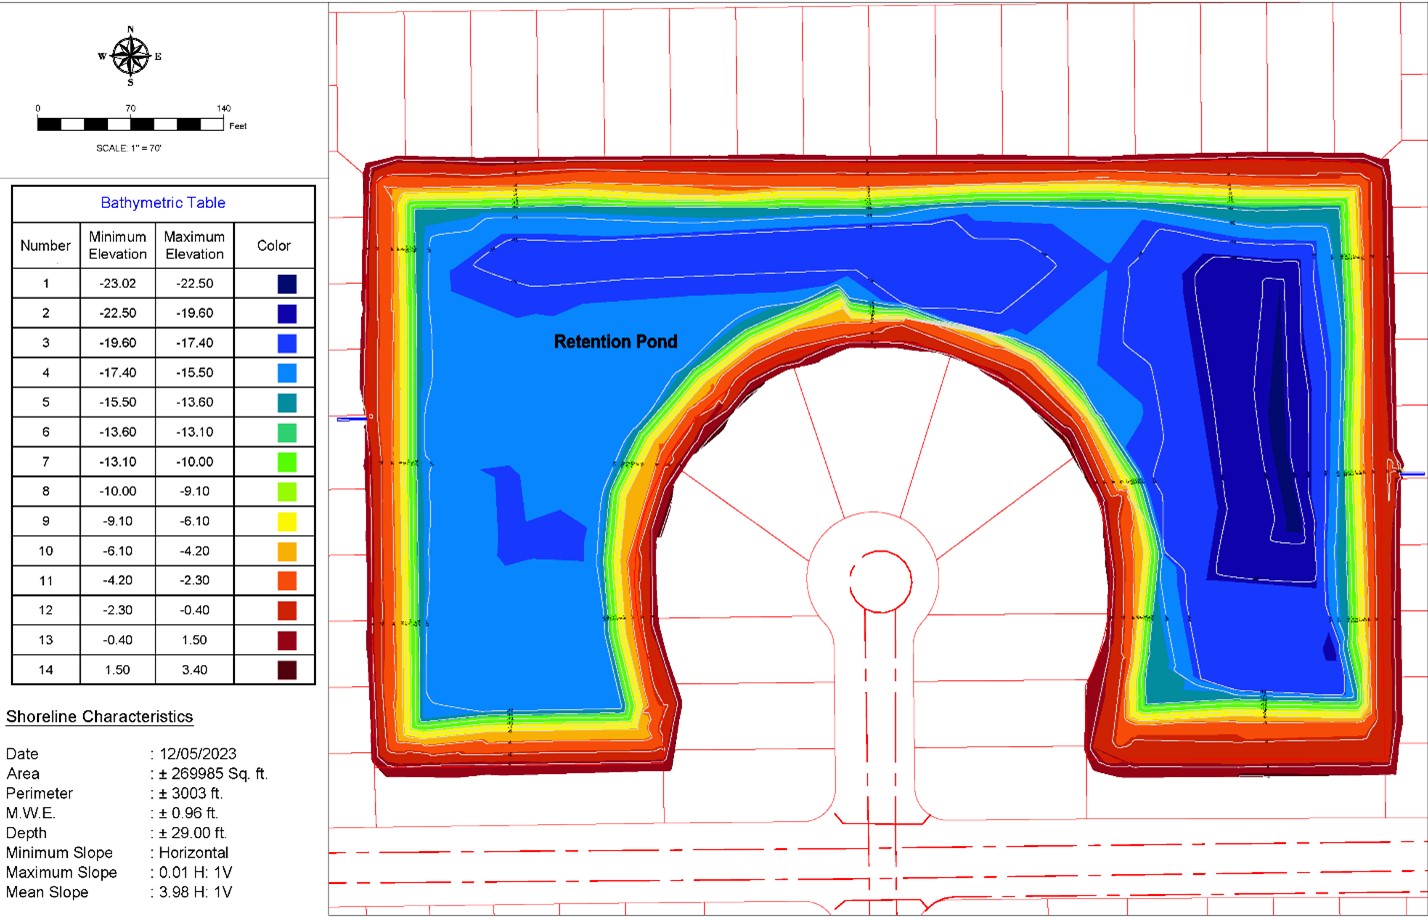Click the scale bar below the compass

pos(130,124)
